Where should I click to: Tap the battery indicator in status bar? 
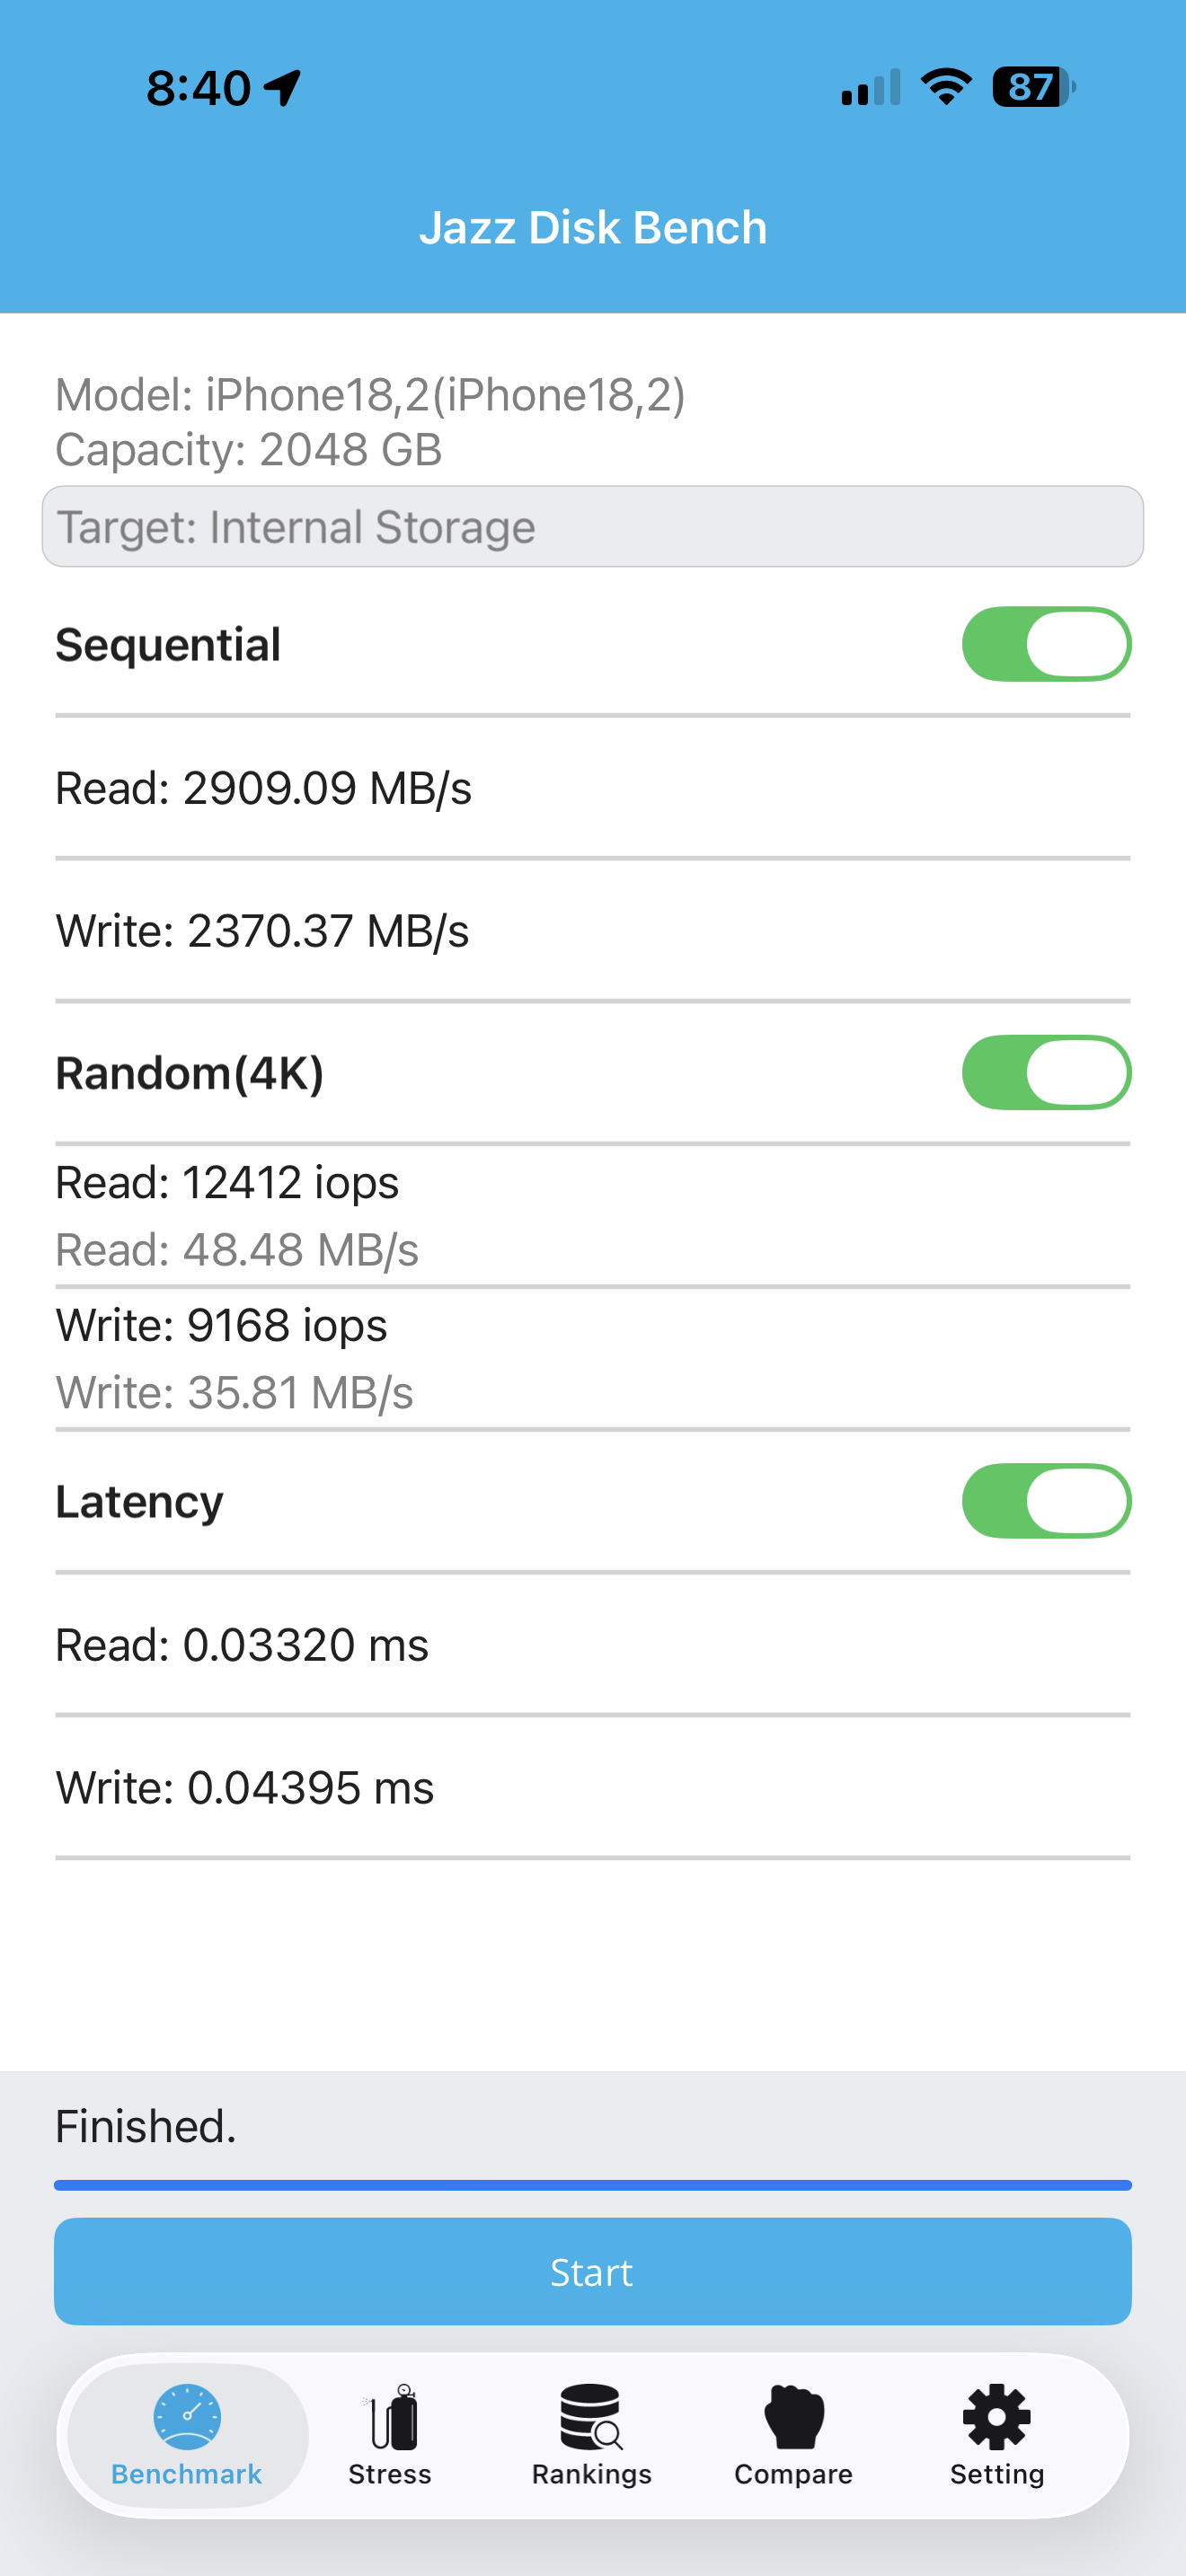1033,87
